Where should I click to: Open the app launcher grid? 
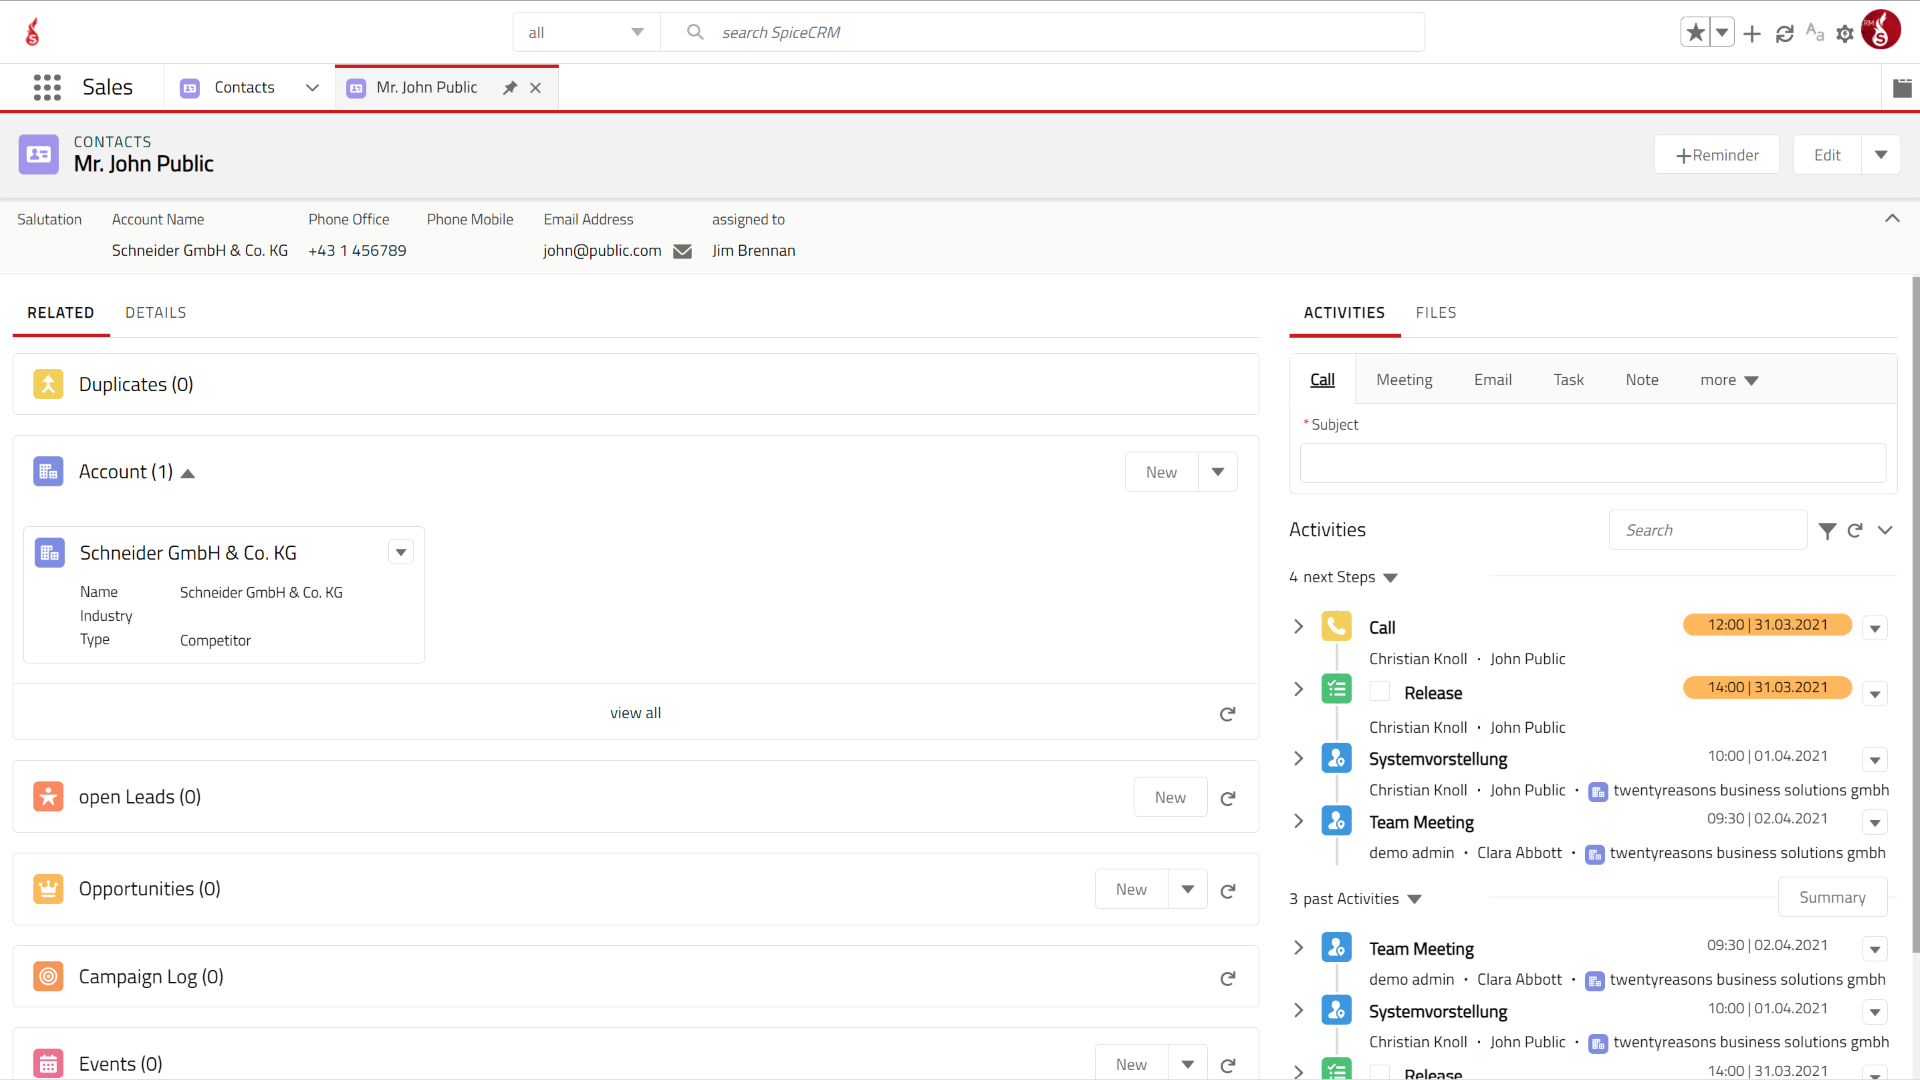click(47, 87)
